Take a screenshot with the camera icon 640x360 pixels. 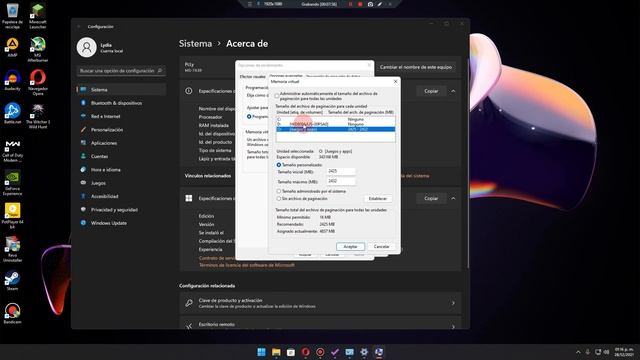point(370,4)
